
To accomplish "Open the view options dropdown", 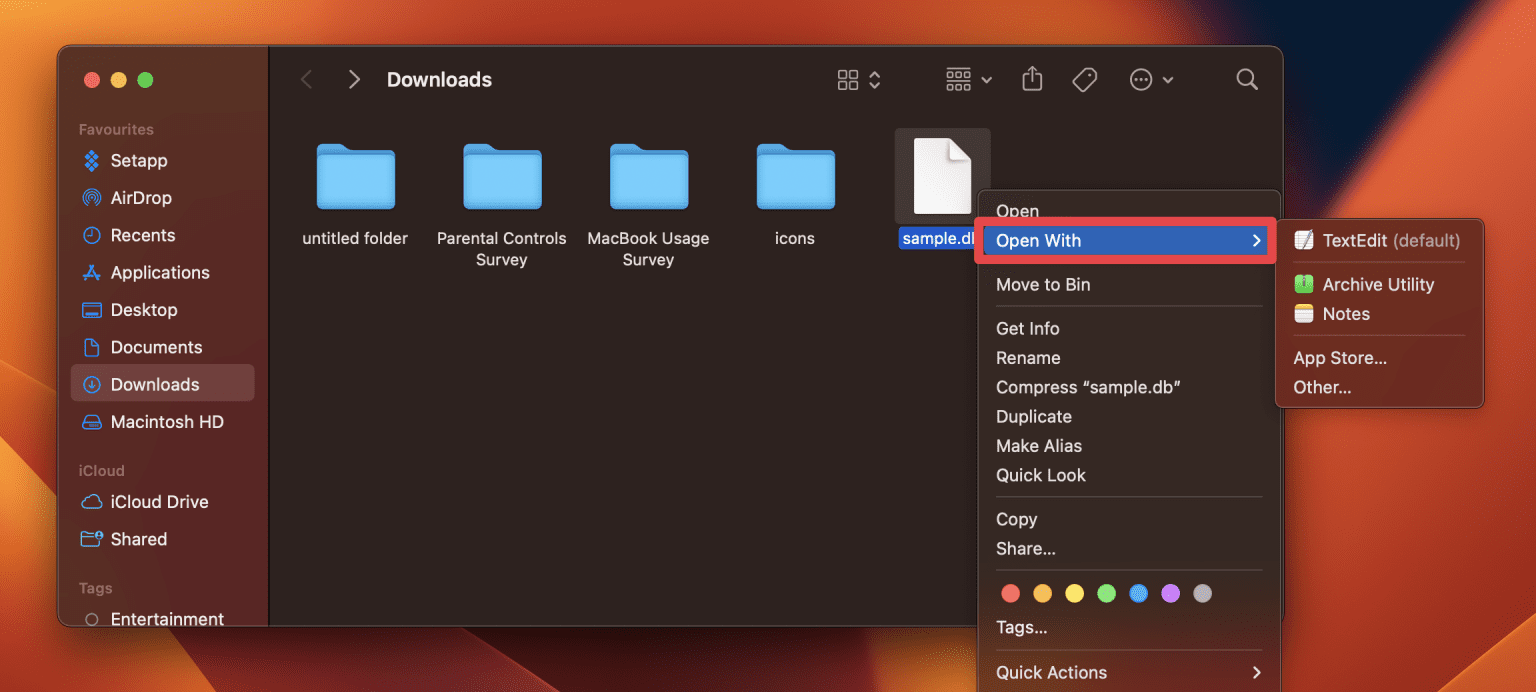I will pyautogui.click(x=857, y=79).
